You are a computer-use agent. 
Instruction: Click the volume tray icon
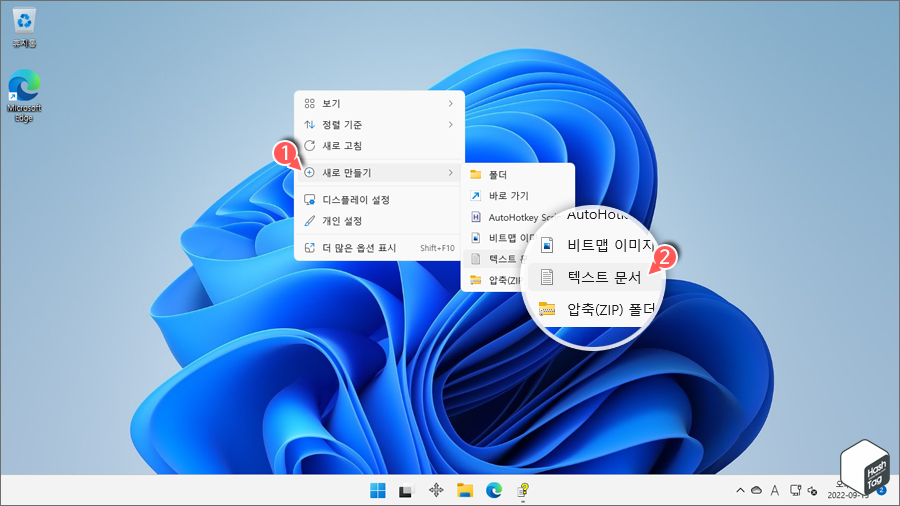tap(813, 491)
